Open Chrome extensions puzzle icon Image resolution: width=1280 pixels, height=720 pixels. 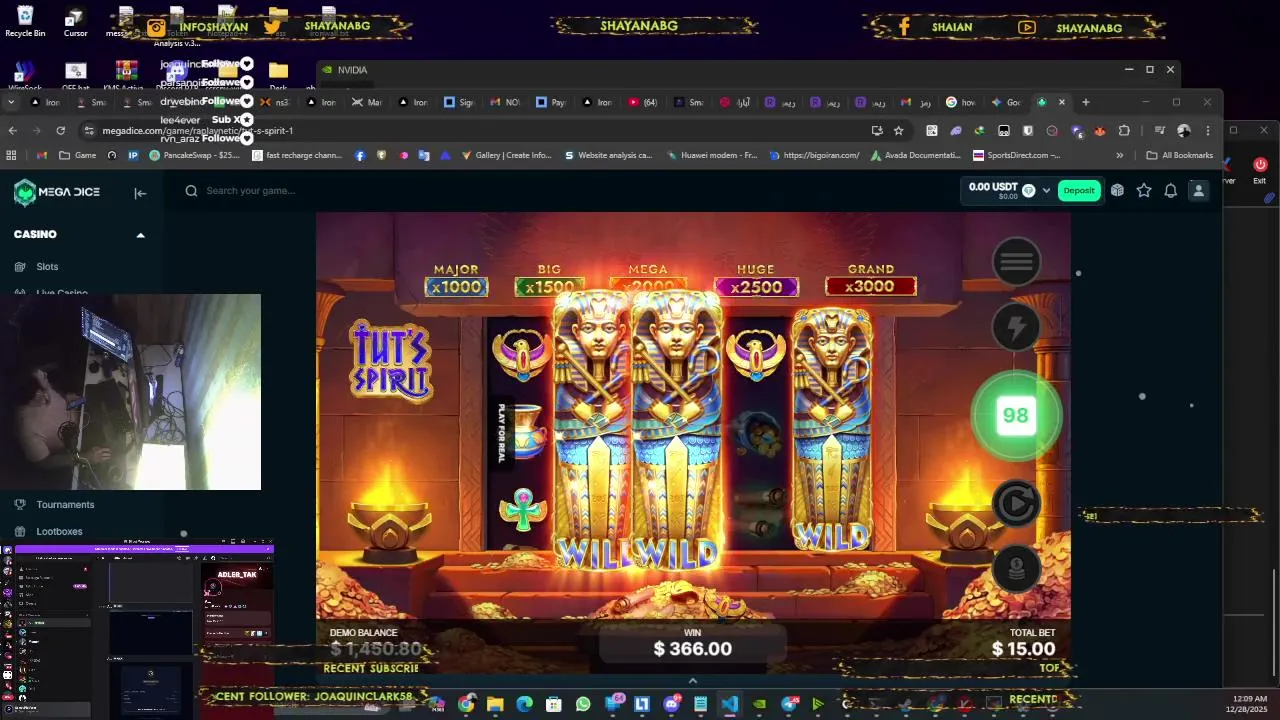[x=1124, y=130]
